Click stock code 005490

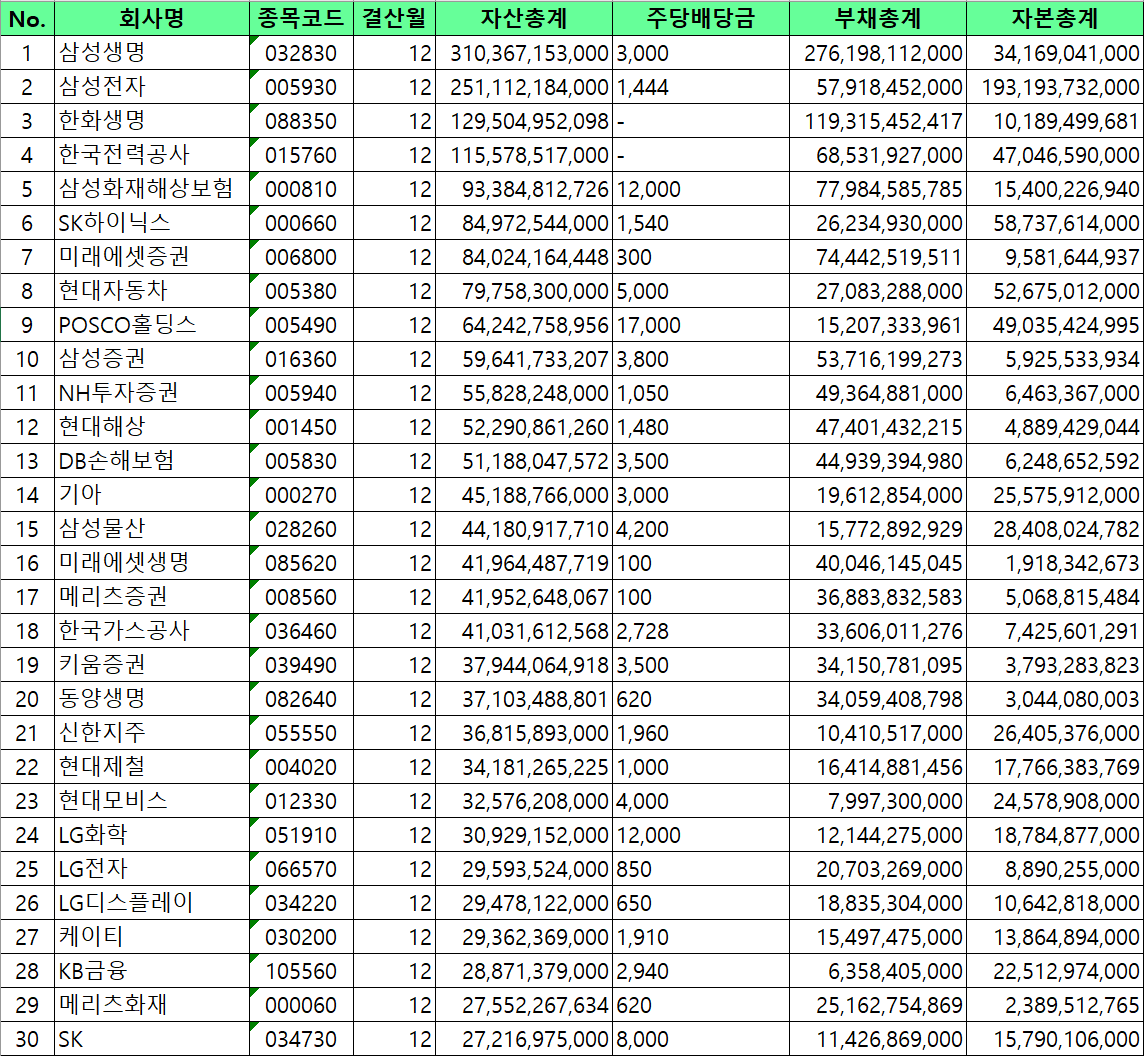(x=301, y=325)
